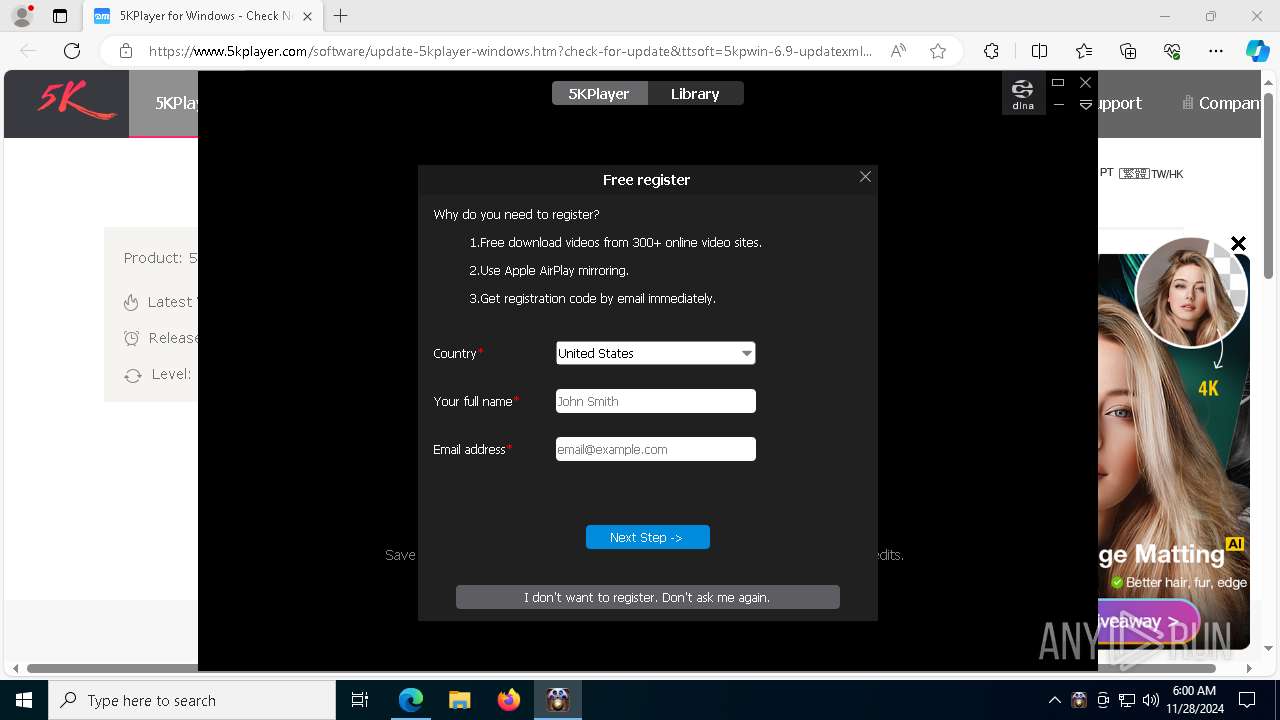The image size is (1280, 720).
Task: Open Tab actions menu
Action: [60, 16]
